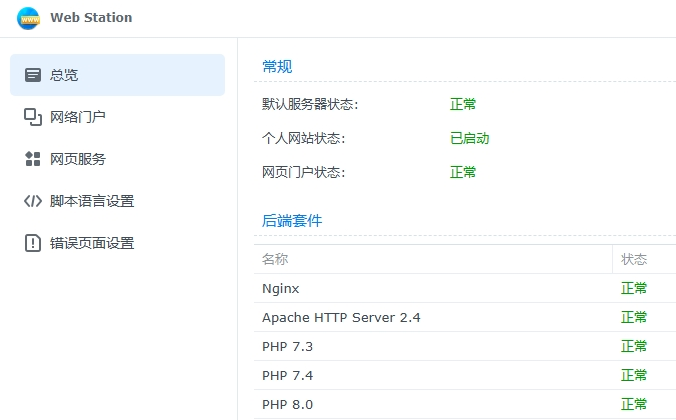Click the 错误页面设置 exclamation icon

33,243
